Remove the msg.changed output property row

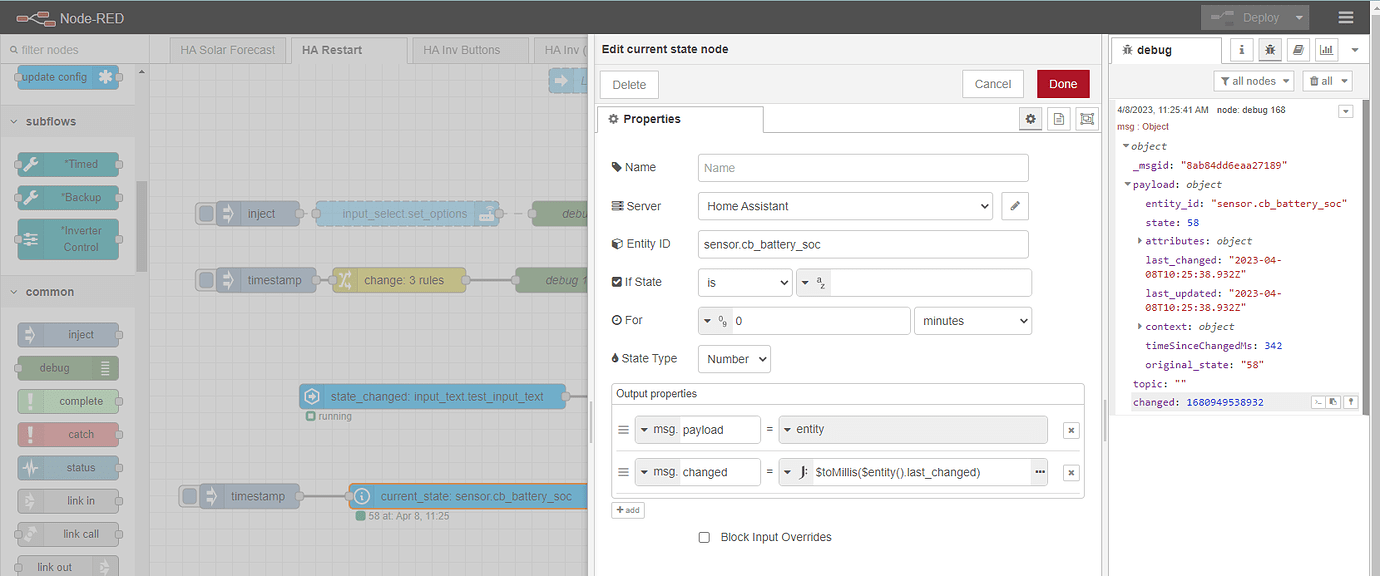pyautogui.click(x=1070, y=473)
